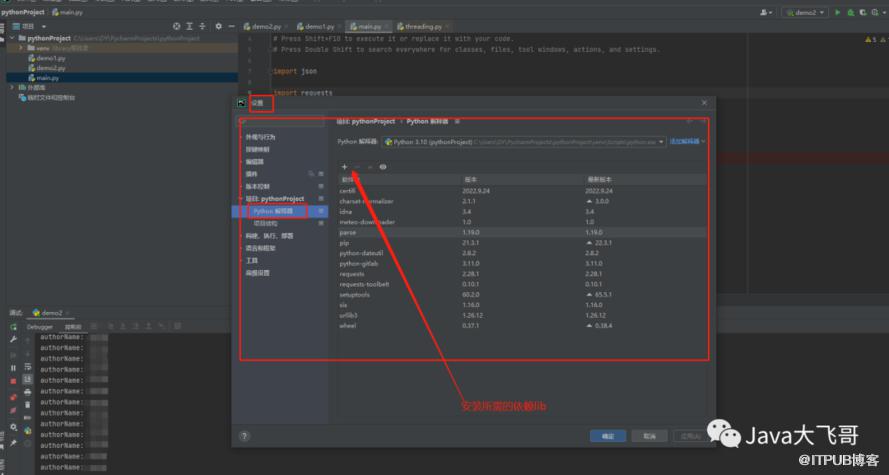Click the Rerun demo2 debug icon
This screenshot has width=889, height=475.
pos(13,326)
